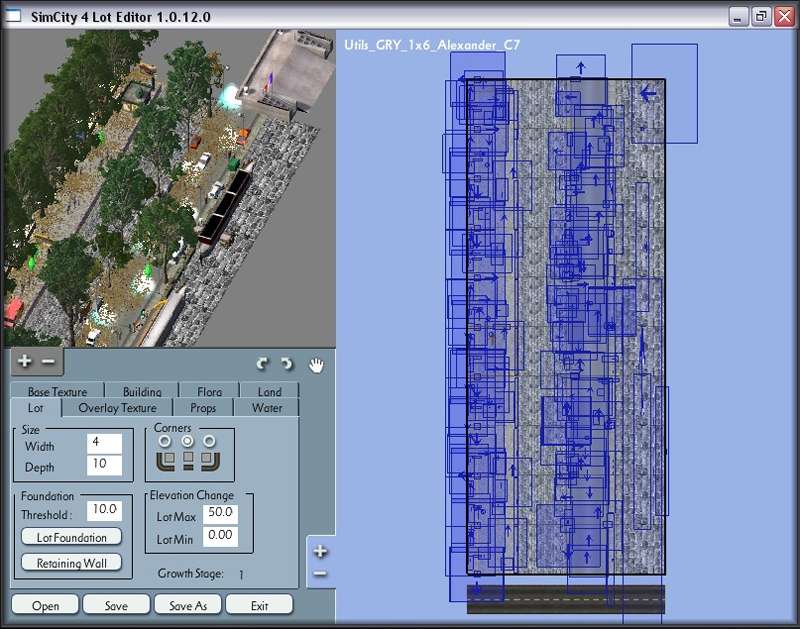Image resolution: width=800 pixels, height=629 pixels.
Task: Open the Land tab
Action: point(269,391)
